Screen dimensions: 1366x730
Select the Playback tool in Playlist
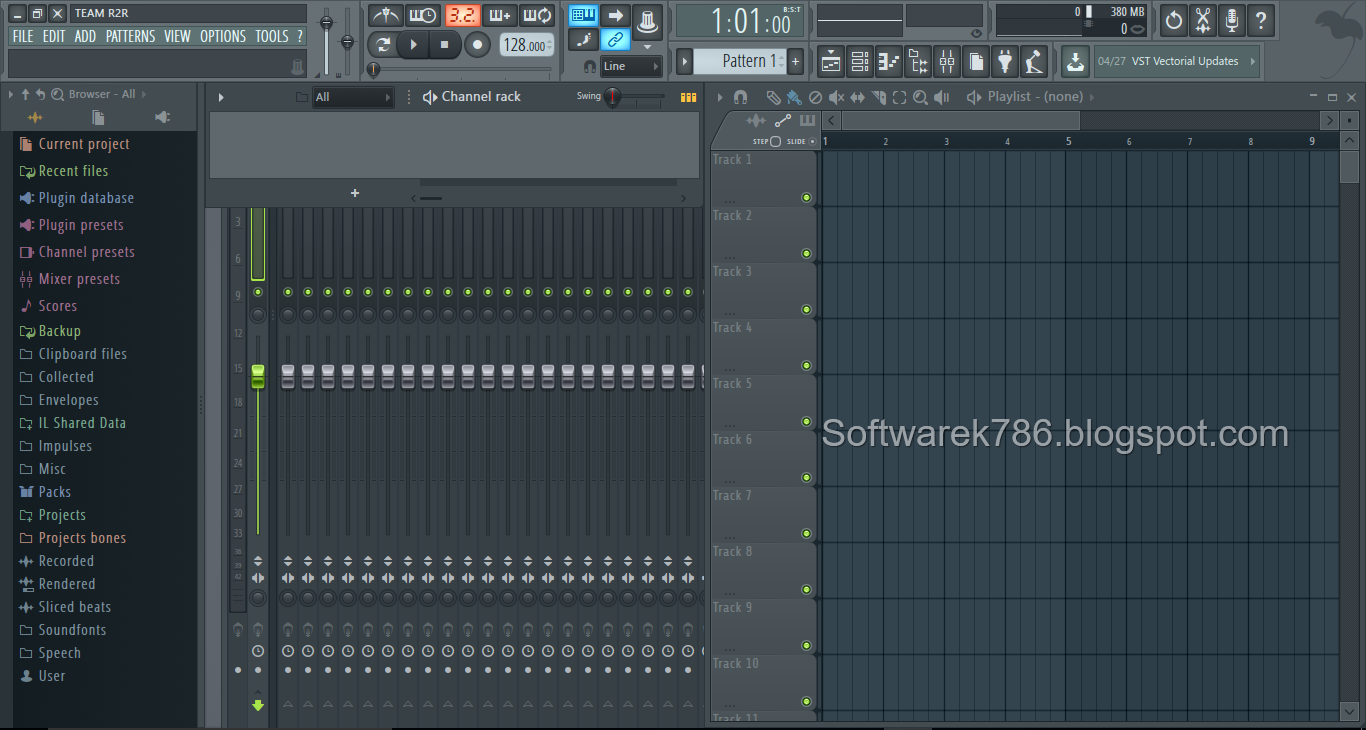tap(941, 97)
